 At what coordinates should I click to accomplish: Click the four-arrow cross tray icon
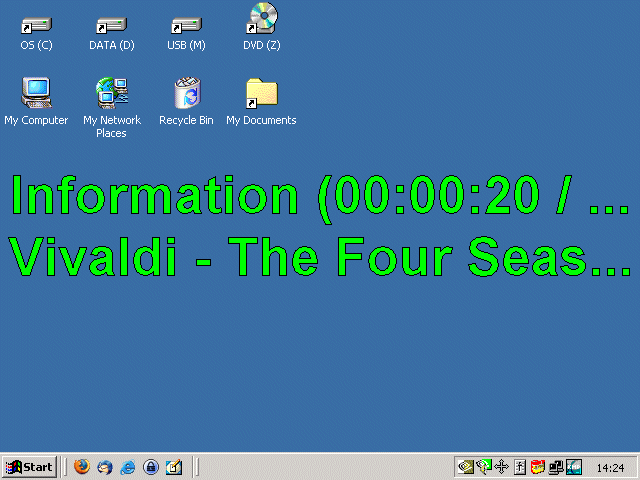502,467
